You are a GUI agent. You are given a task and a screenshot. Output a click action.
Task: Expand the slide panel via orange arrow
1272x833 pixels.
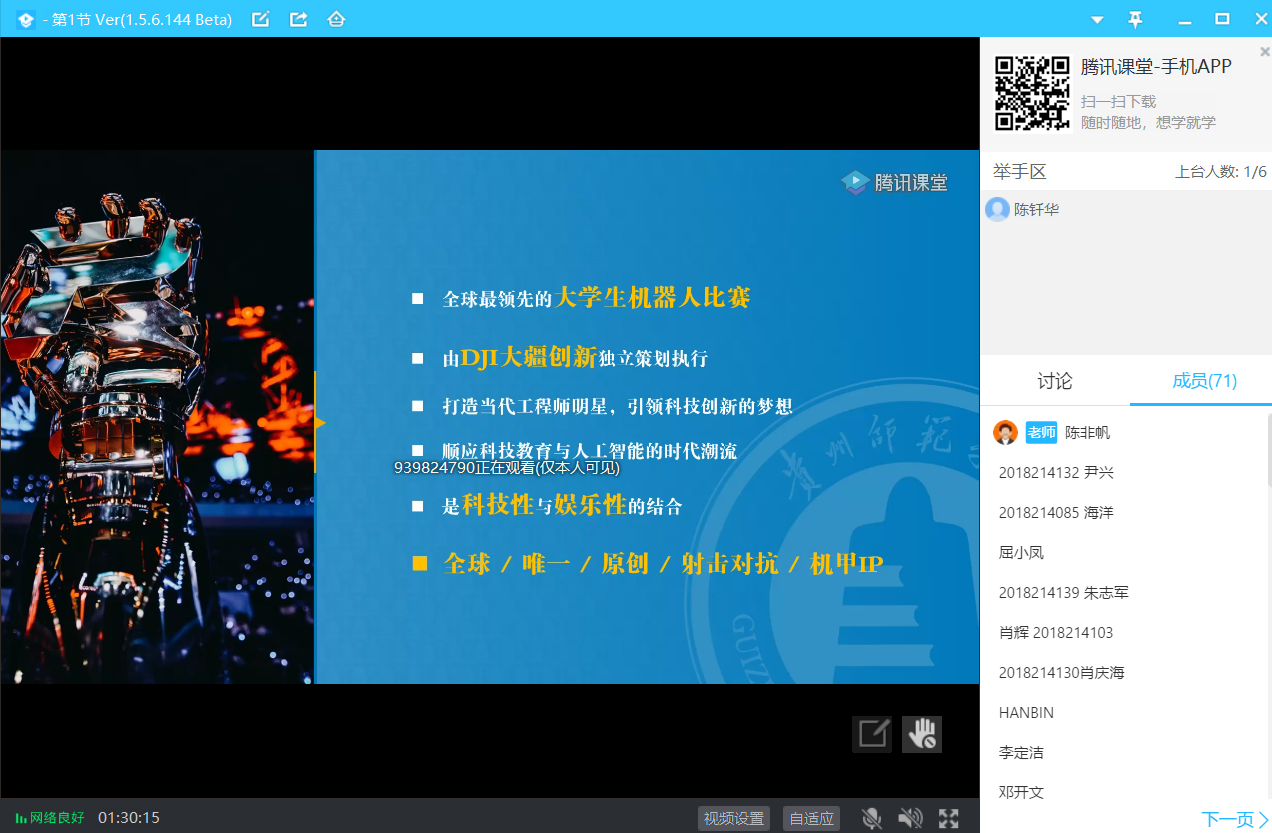pos(319,422)
